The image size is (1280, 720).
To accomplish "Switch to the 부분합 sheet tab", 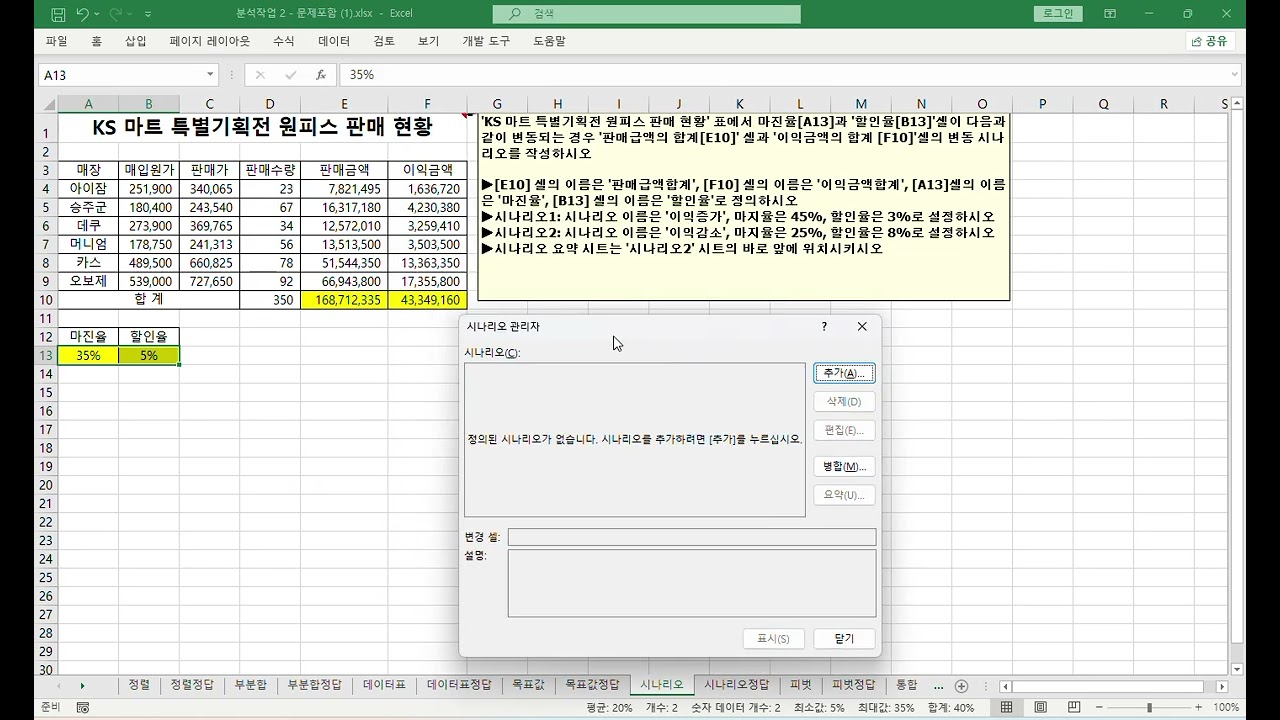I will point(250,685).
